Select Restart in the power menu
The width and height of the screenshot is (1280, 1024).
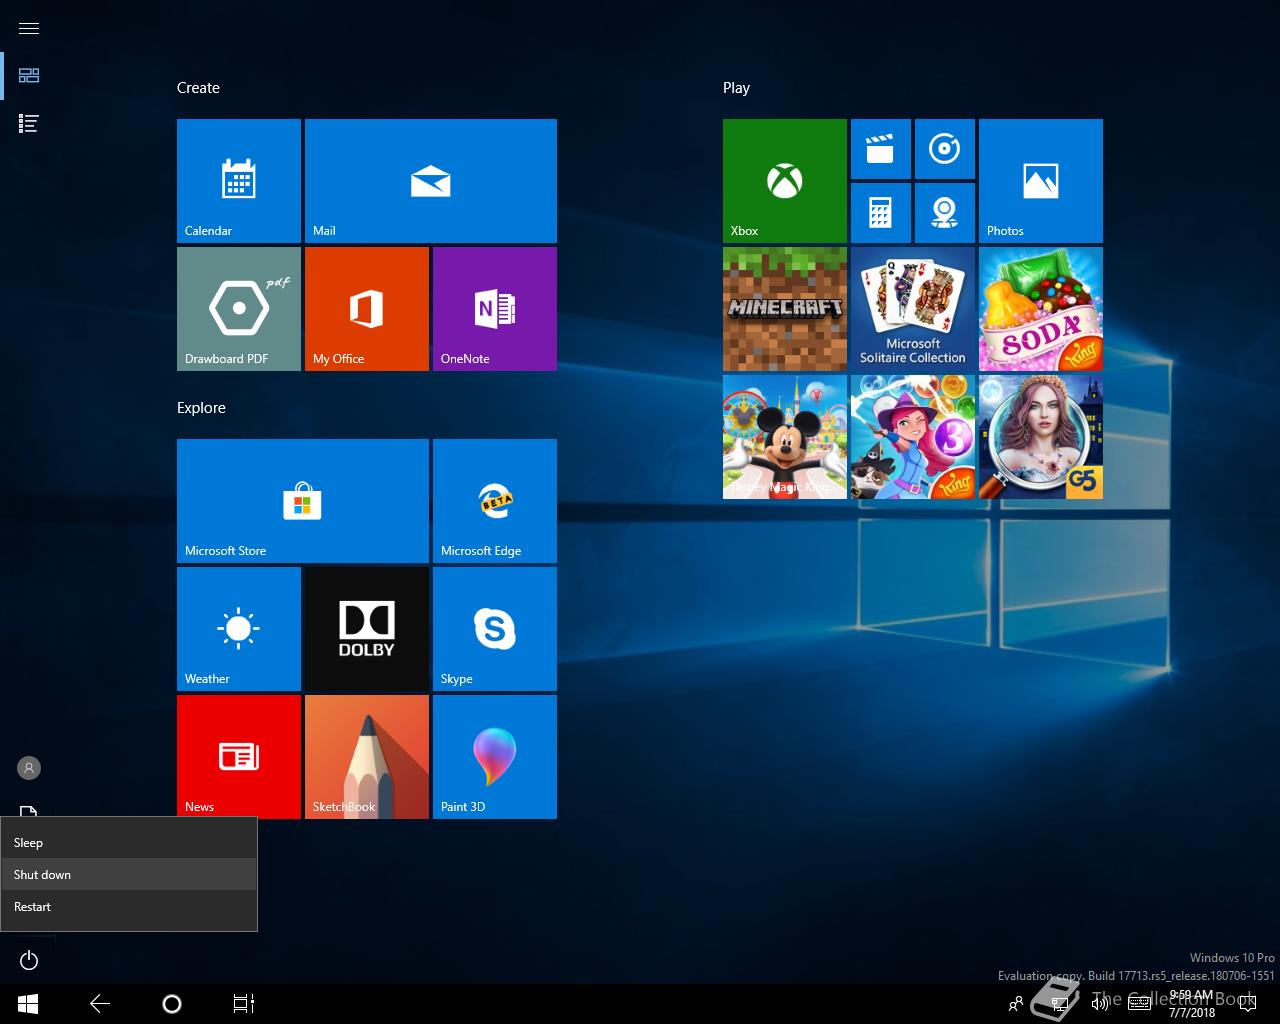coord(129,907)
